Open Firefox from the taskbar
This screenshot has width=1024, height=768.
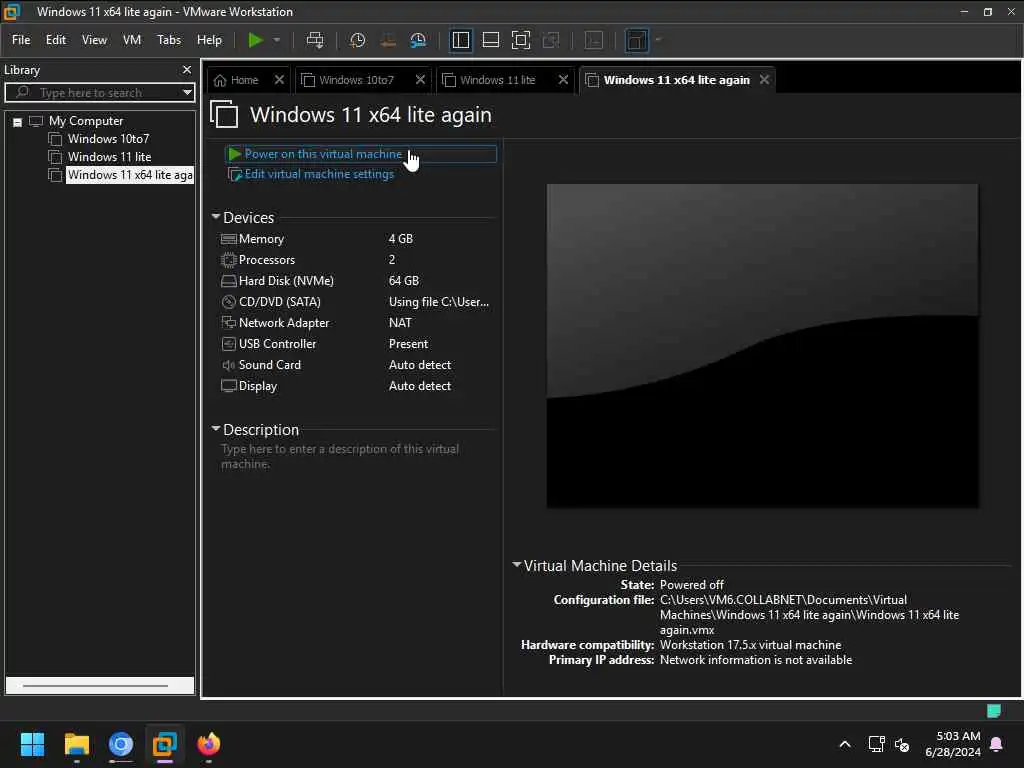coord(209,744)
